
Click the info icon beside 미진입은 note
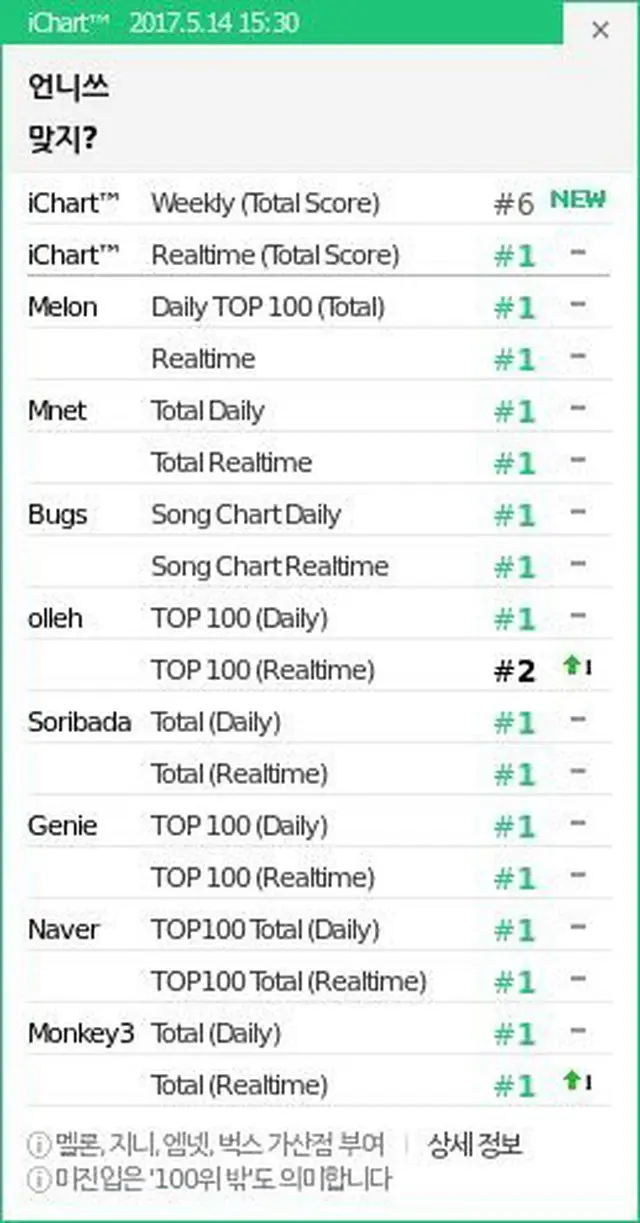click(39, 1179)
